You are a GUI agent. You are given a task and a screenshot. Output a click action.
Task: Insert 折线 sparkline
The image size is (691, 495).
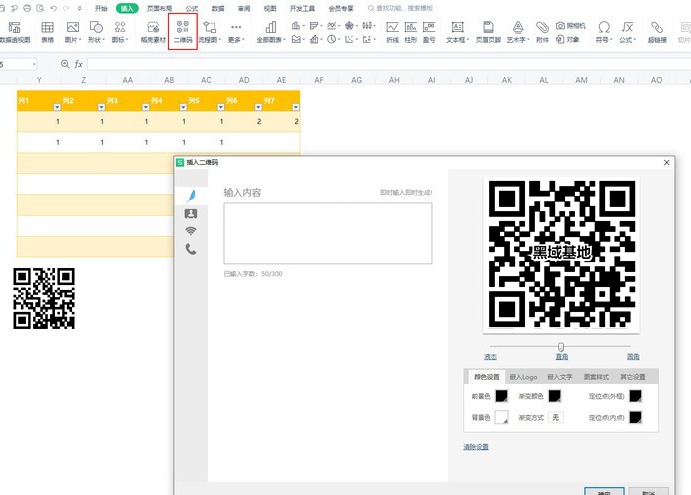[x=392, y=32]
